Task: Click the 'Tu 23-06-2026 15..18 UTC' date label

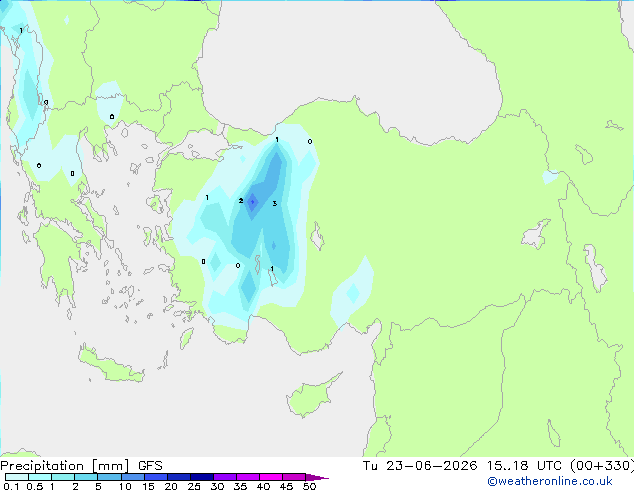Action: (x=464, y=466)
